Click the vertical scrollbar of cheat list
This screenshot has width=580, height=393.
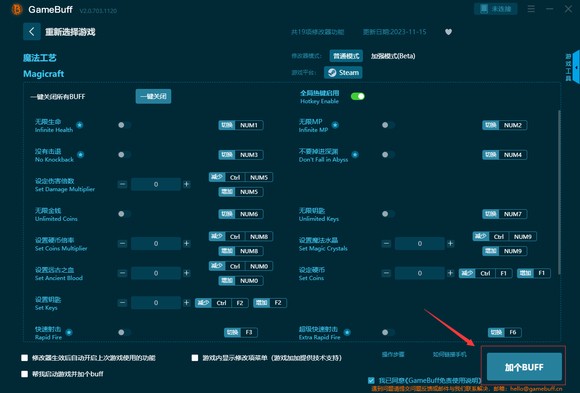[559, 192]
